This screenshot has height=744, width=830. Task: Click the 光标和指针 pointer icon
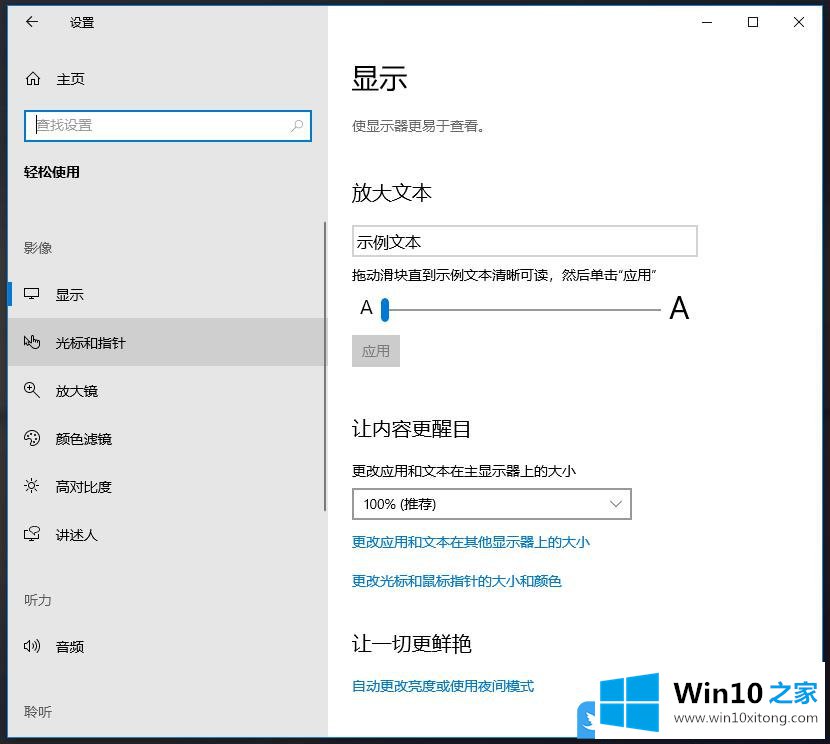click(x=32, y=343)
